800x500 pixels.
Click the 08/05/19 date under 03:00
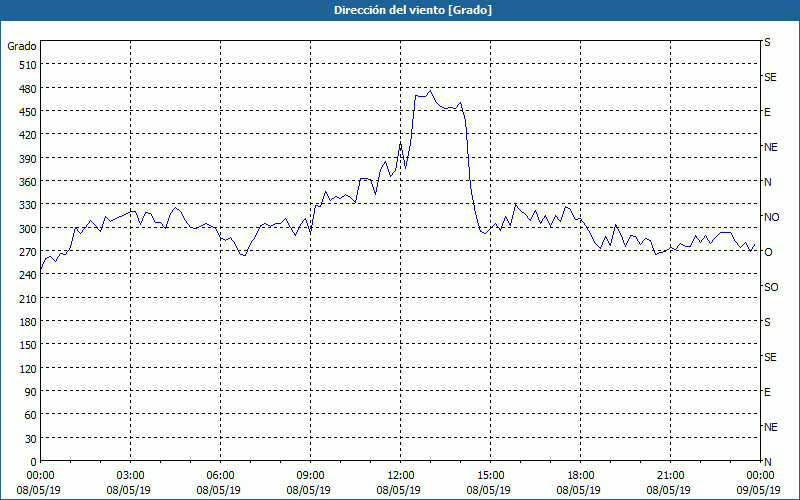tap(129, 490)
